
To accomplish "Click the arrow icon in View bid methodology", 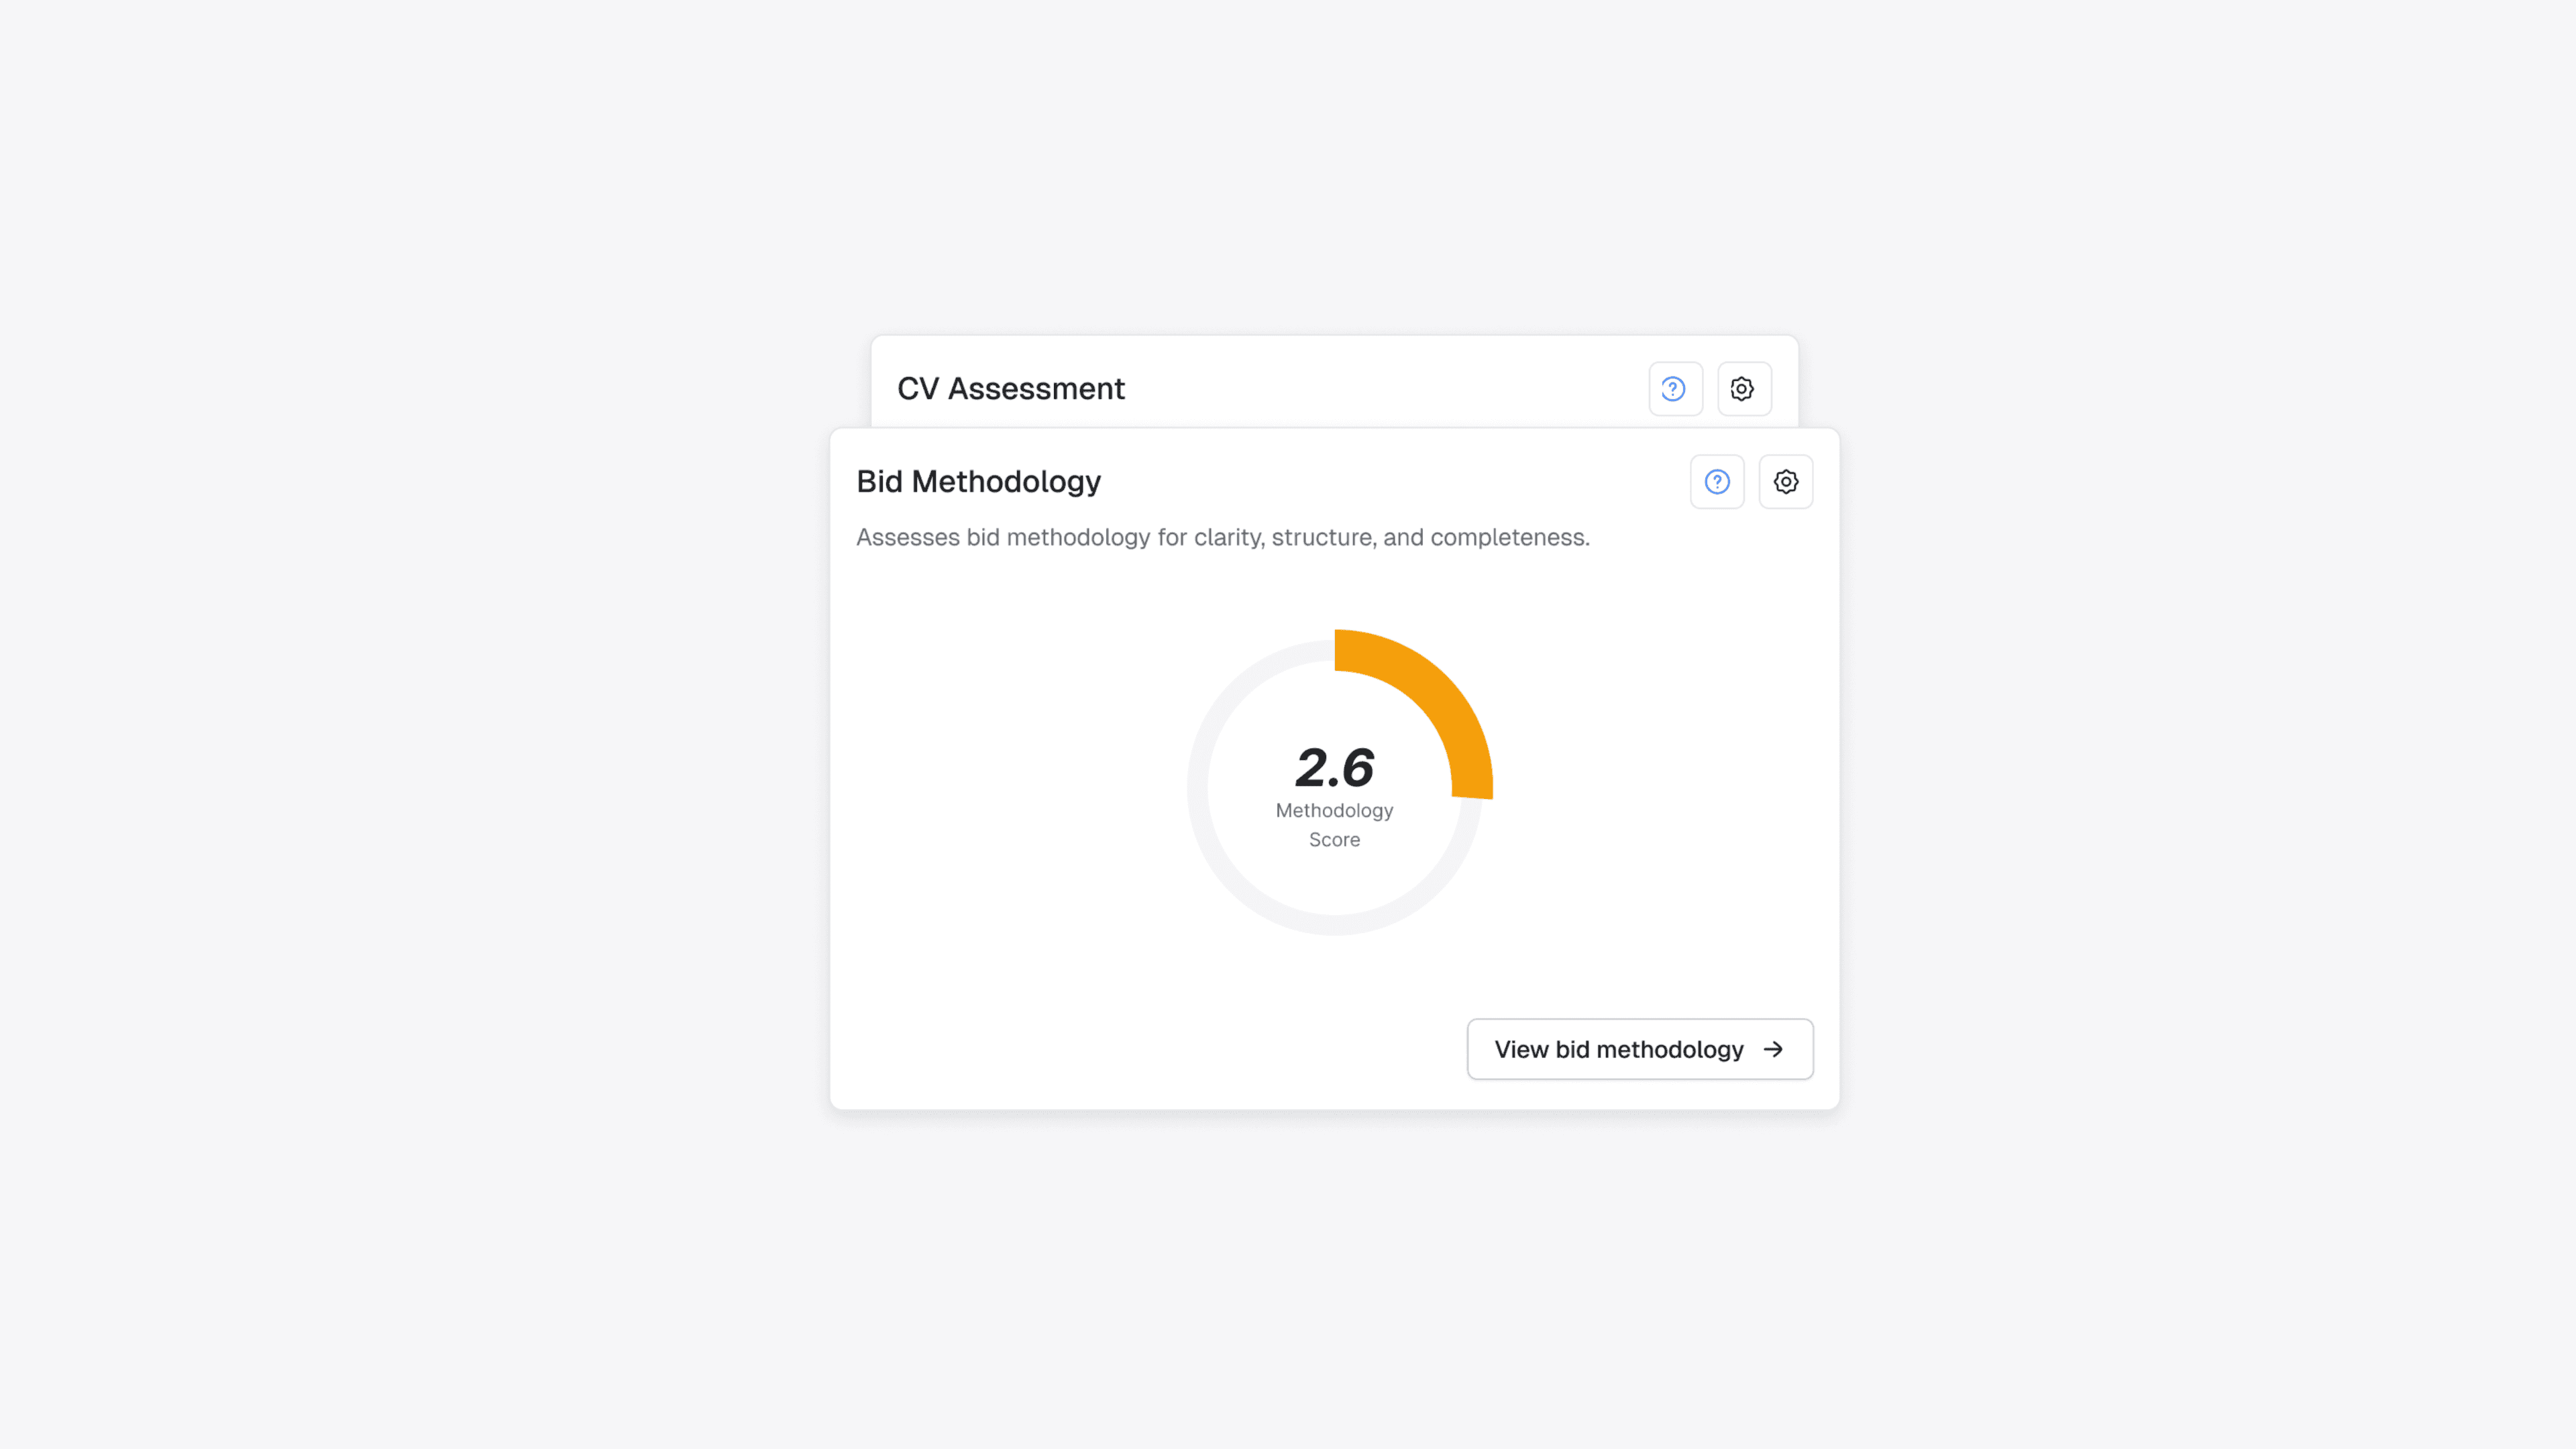I will (x=1773, y=1049).
